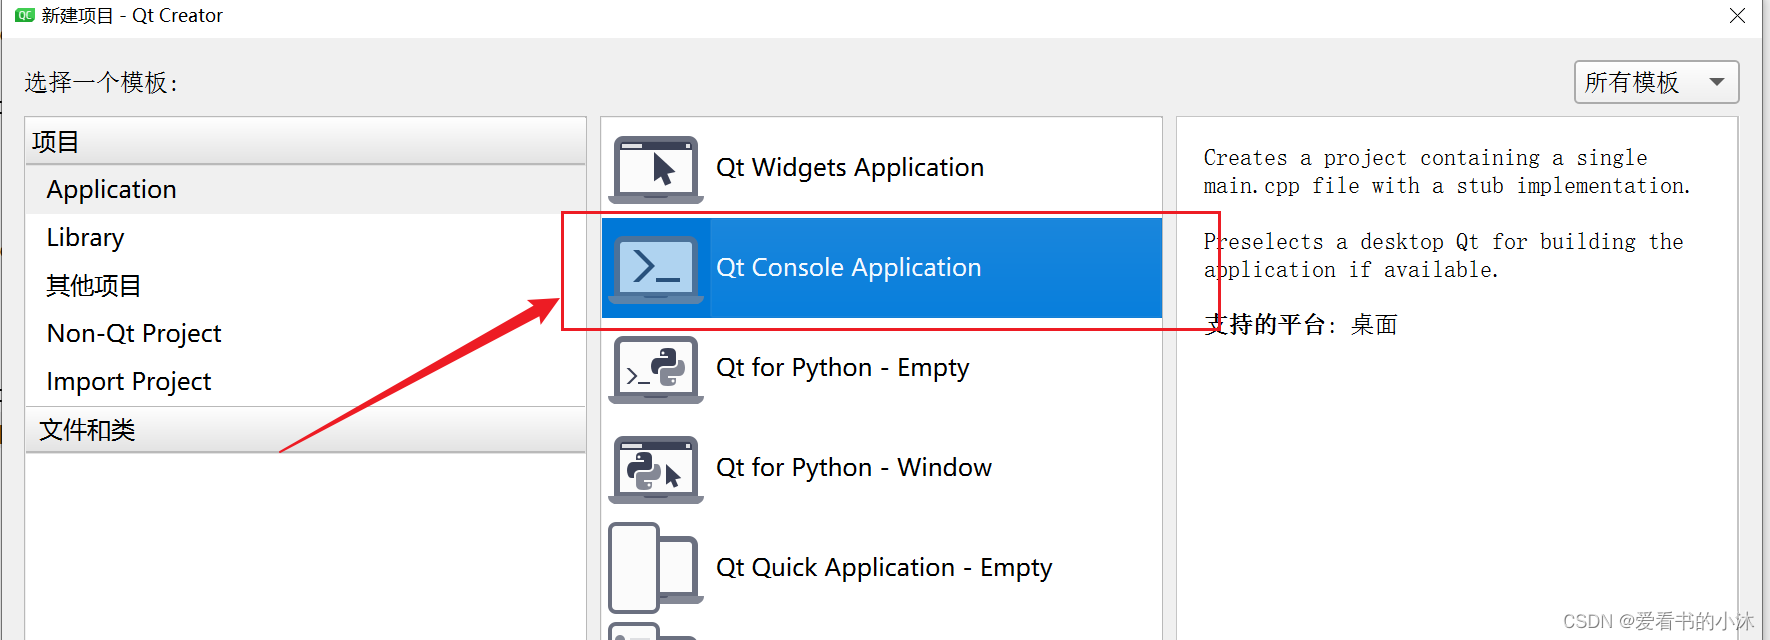Click the Qt Creator logo in title bar
The width and height of the screenshot is (1770, 640).
(x=25, y=15)
